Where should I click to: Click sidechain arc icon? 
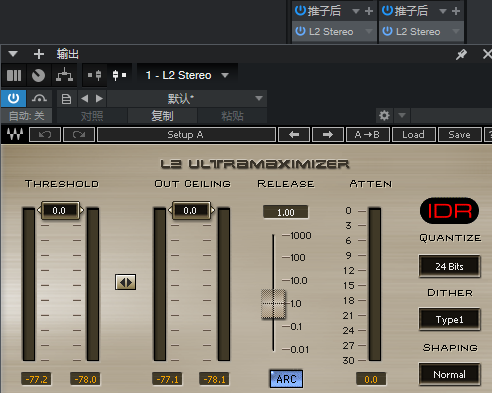39,98
